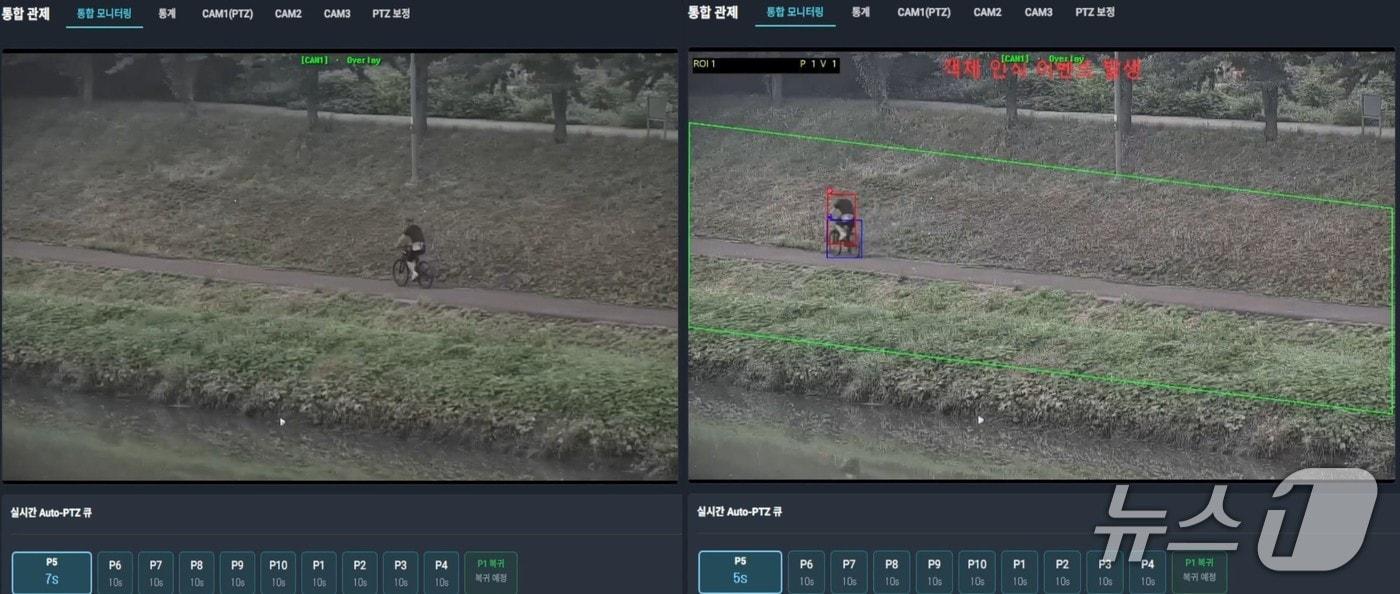Select P8 preset in left window queue

196,572
